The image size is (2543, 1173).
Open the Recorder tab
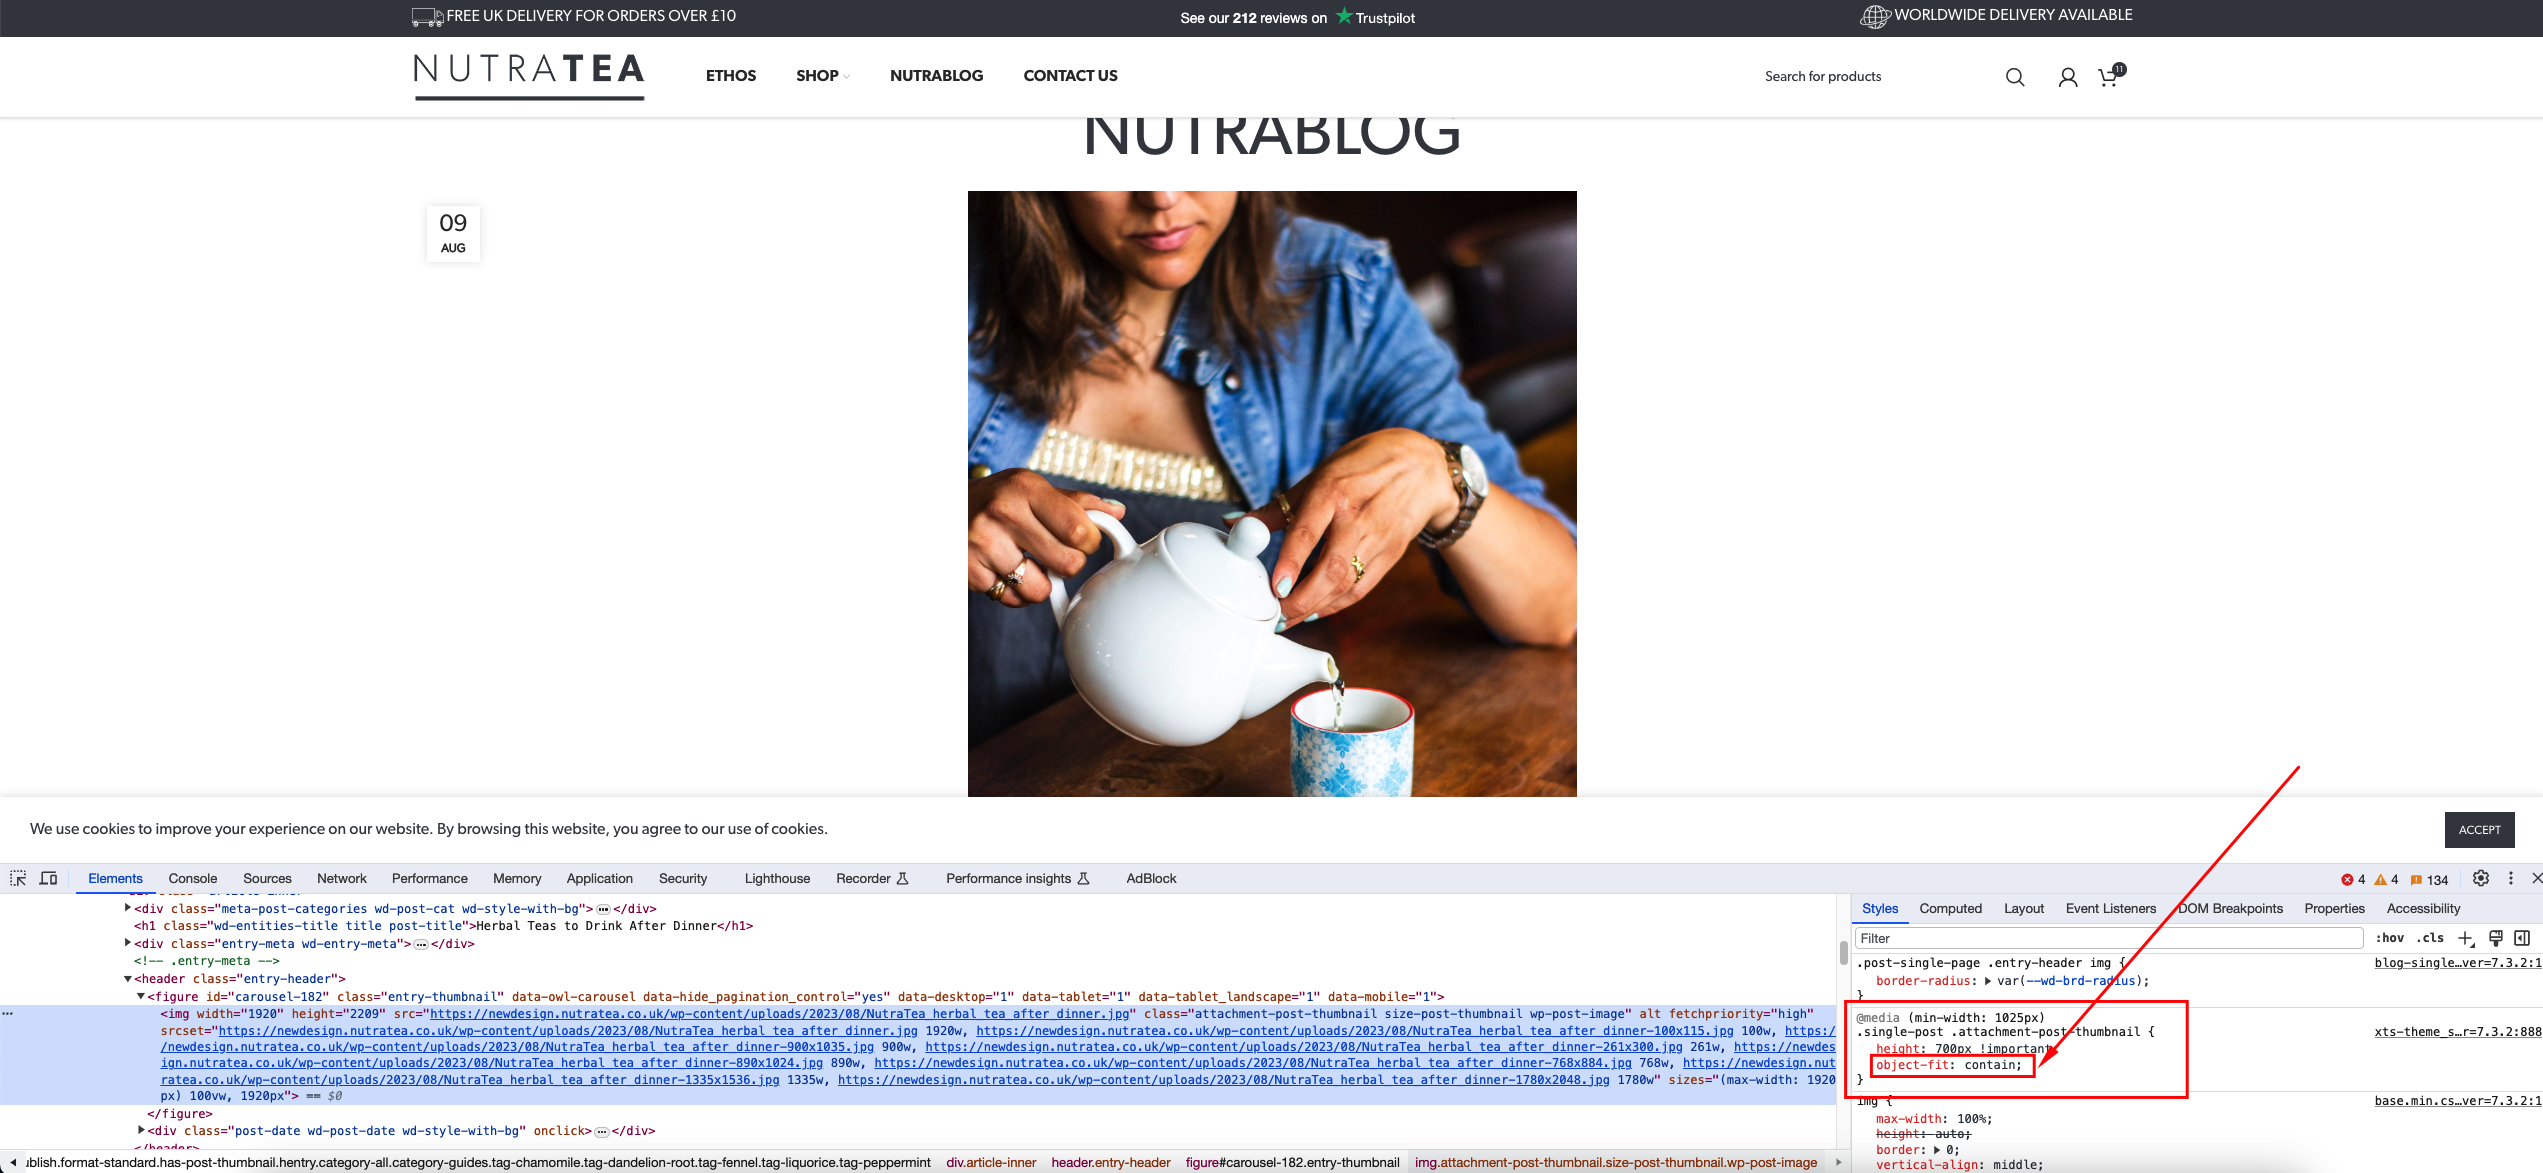[872, 879]
